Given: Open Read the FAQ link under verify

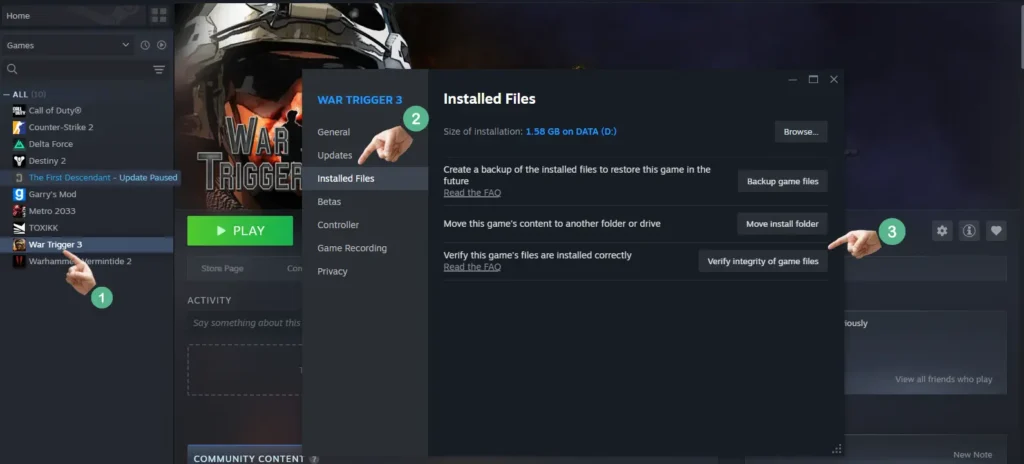Looking at the screenshot, I should pyautogui.click(x=472, y=267).
